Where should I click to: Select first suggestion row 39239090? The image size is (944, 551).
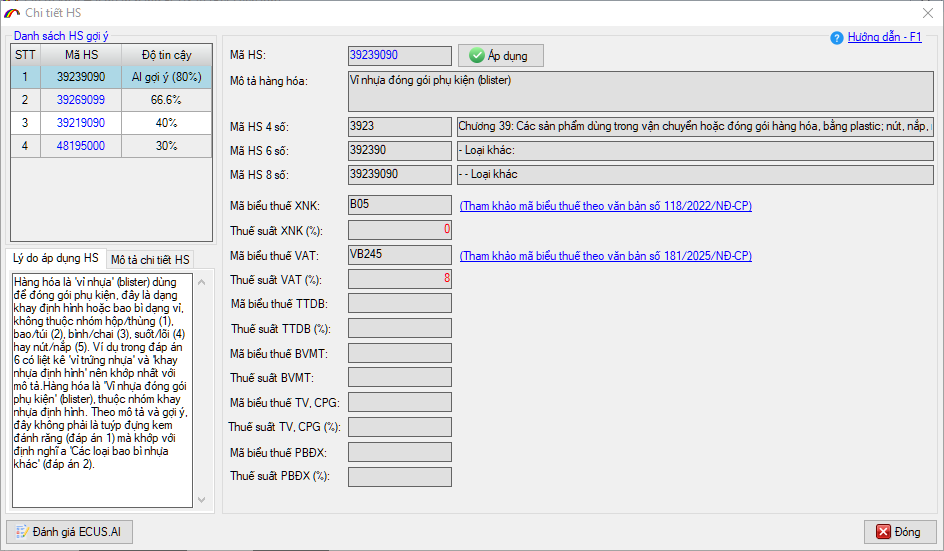(80, 77)
